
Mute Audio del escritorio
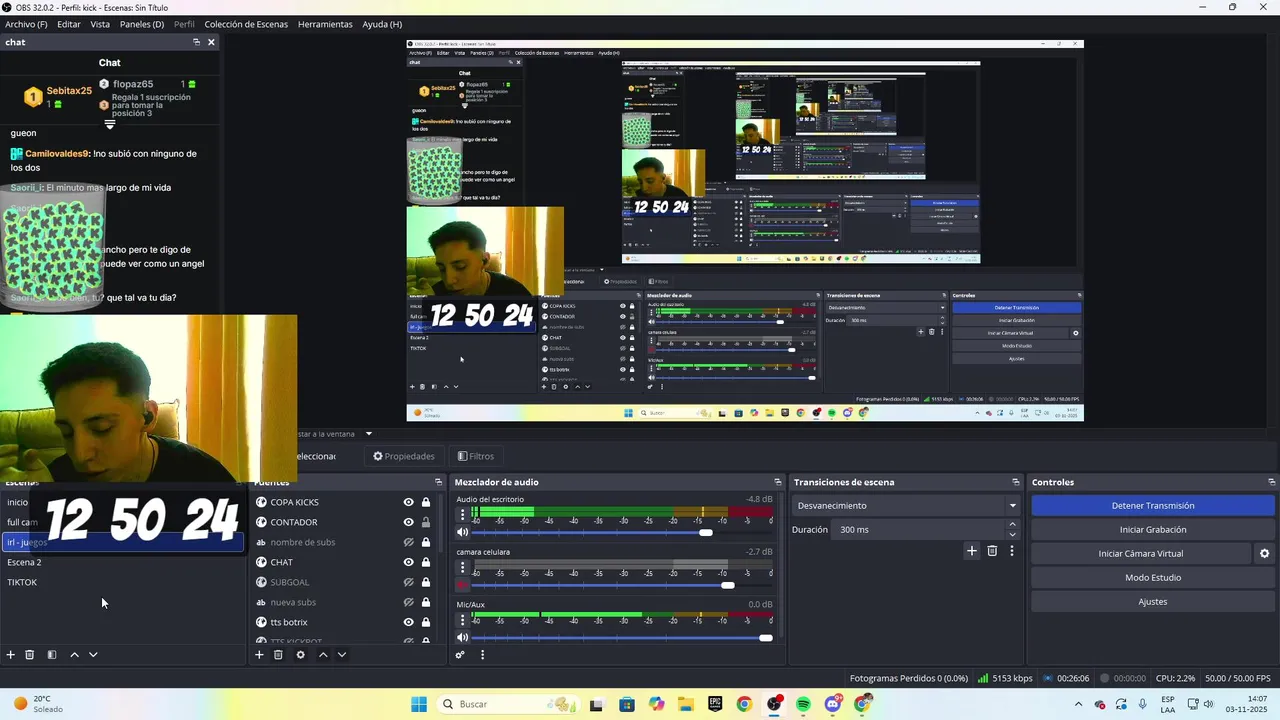coord(462,533)
